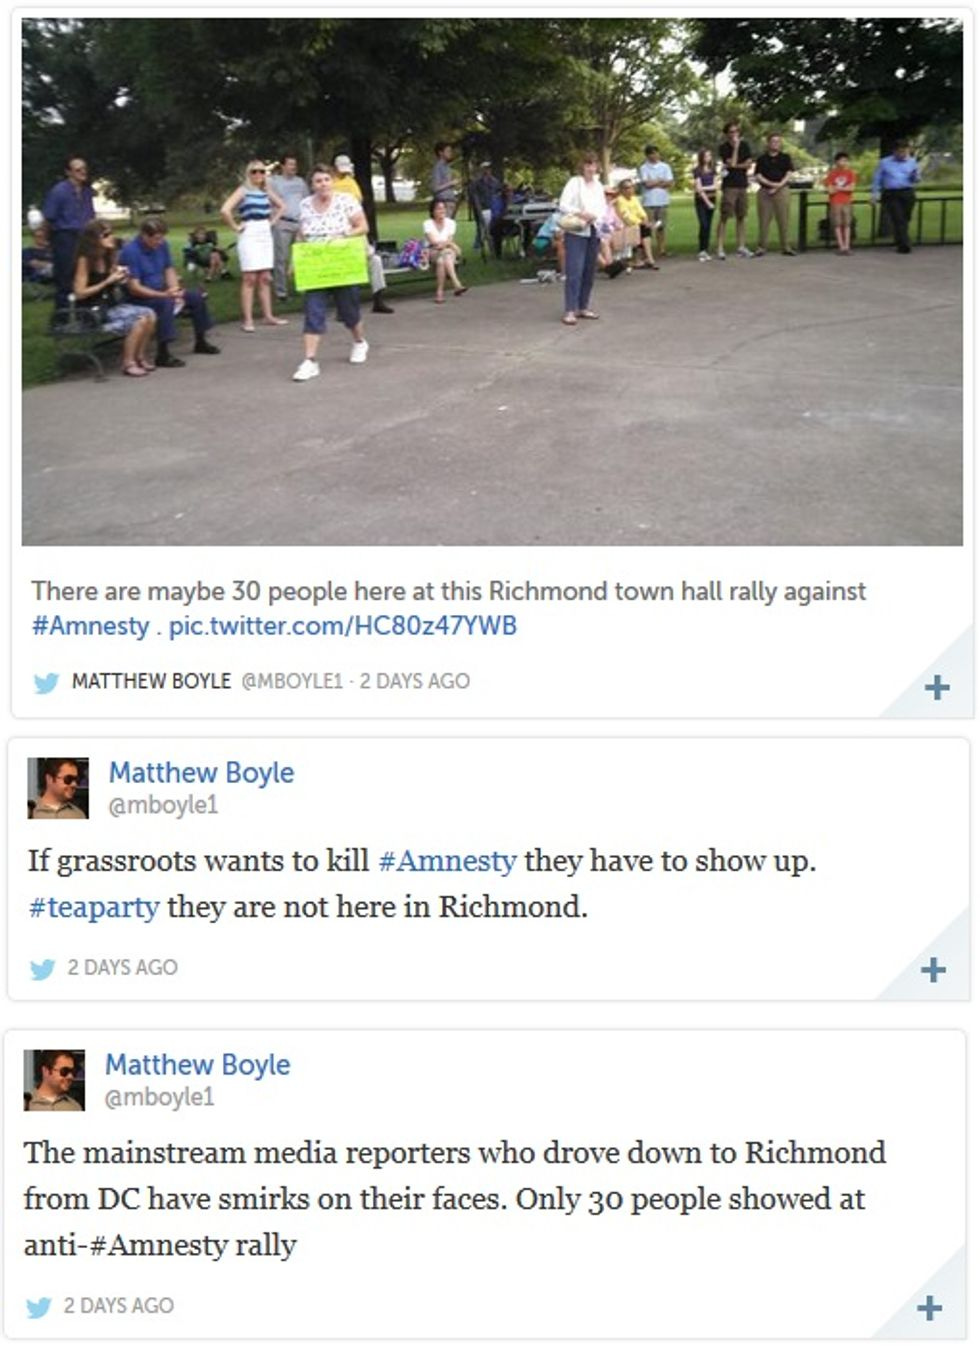
Task: Open the @MBOYLE1 handle in the photo credit
Action: tap(291, 681)
